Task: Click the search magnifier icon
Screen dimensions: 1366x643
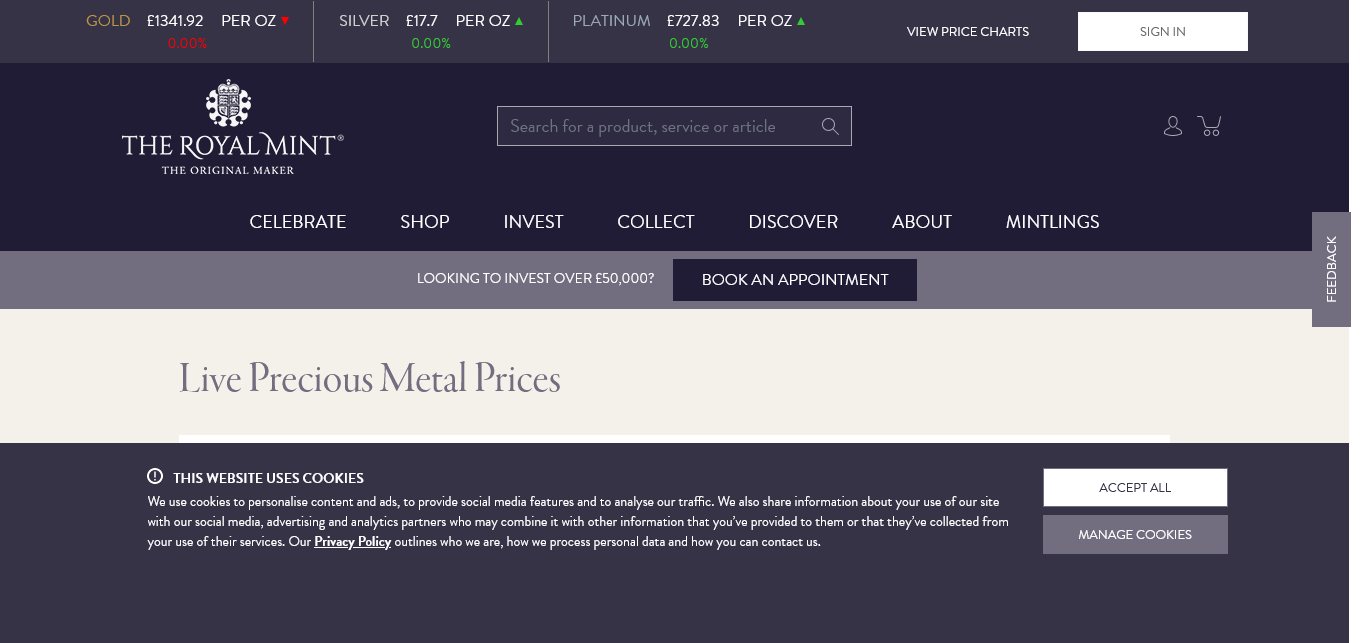Action: [x=830, y=126]
